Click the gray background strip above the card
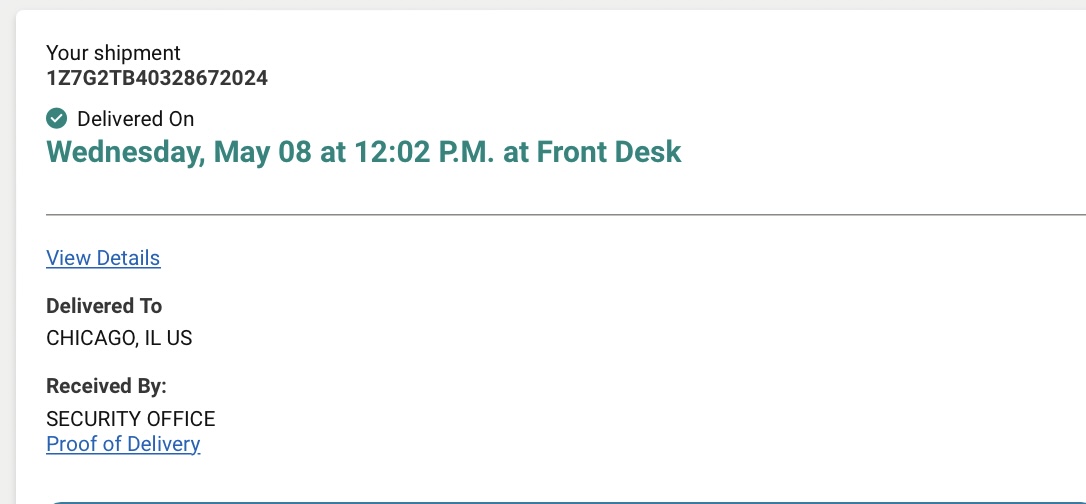The image size is (1086, 504). pos(543,4)
